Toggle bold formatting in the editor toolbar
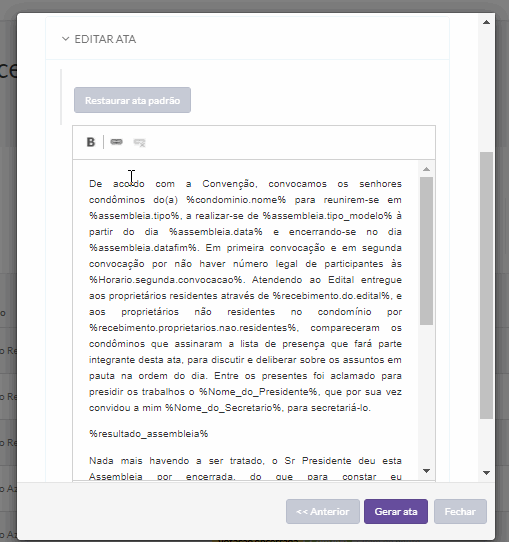The image size is (509, 542). [91, 142]
